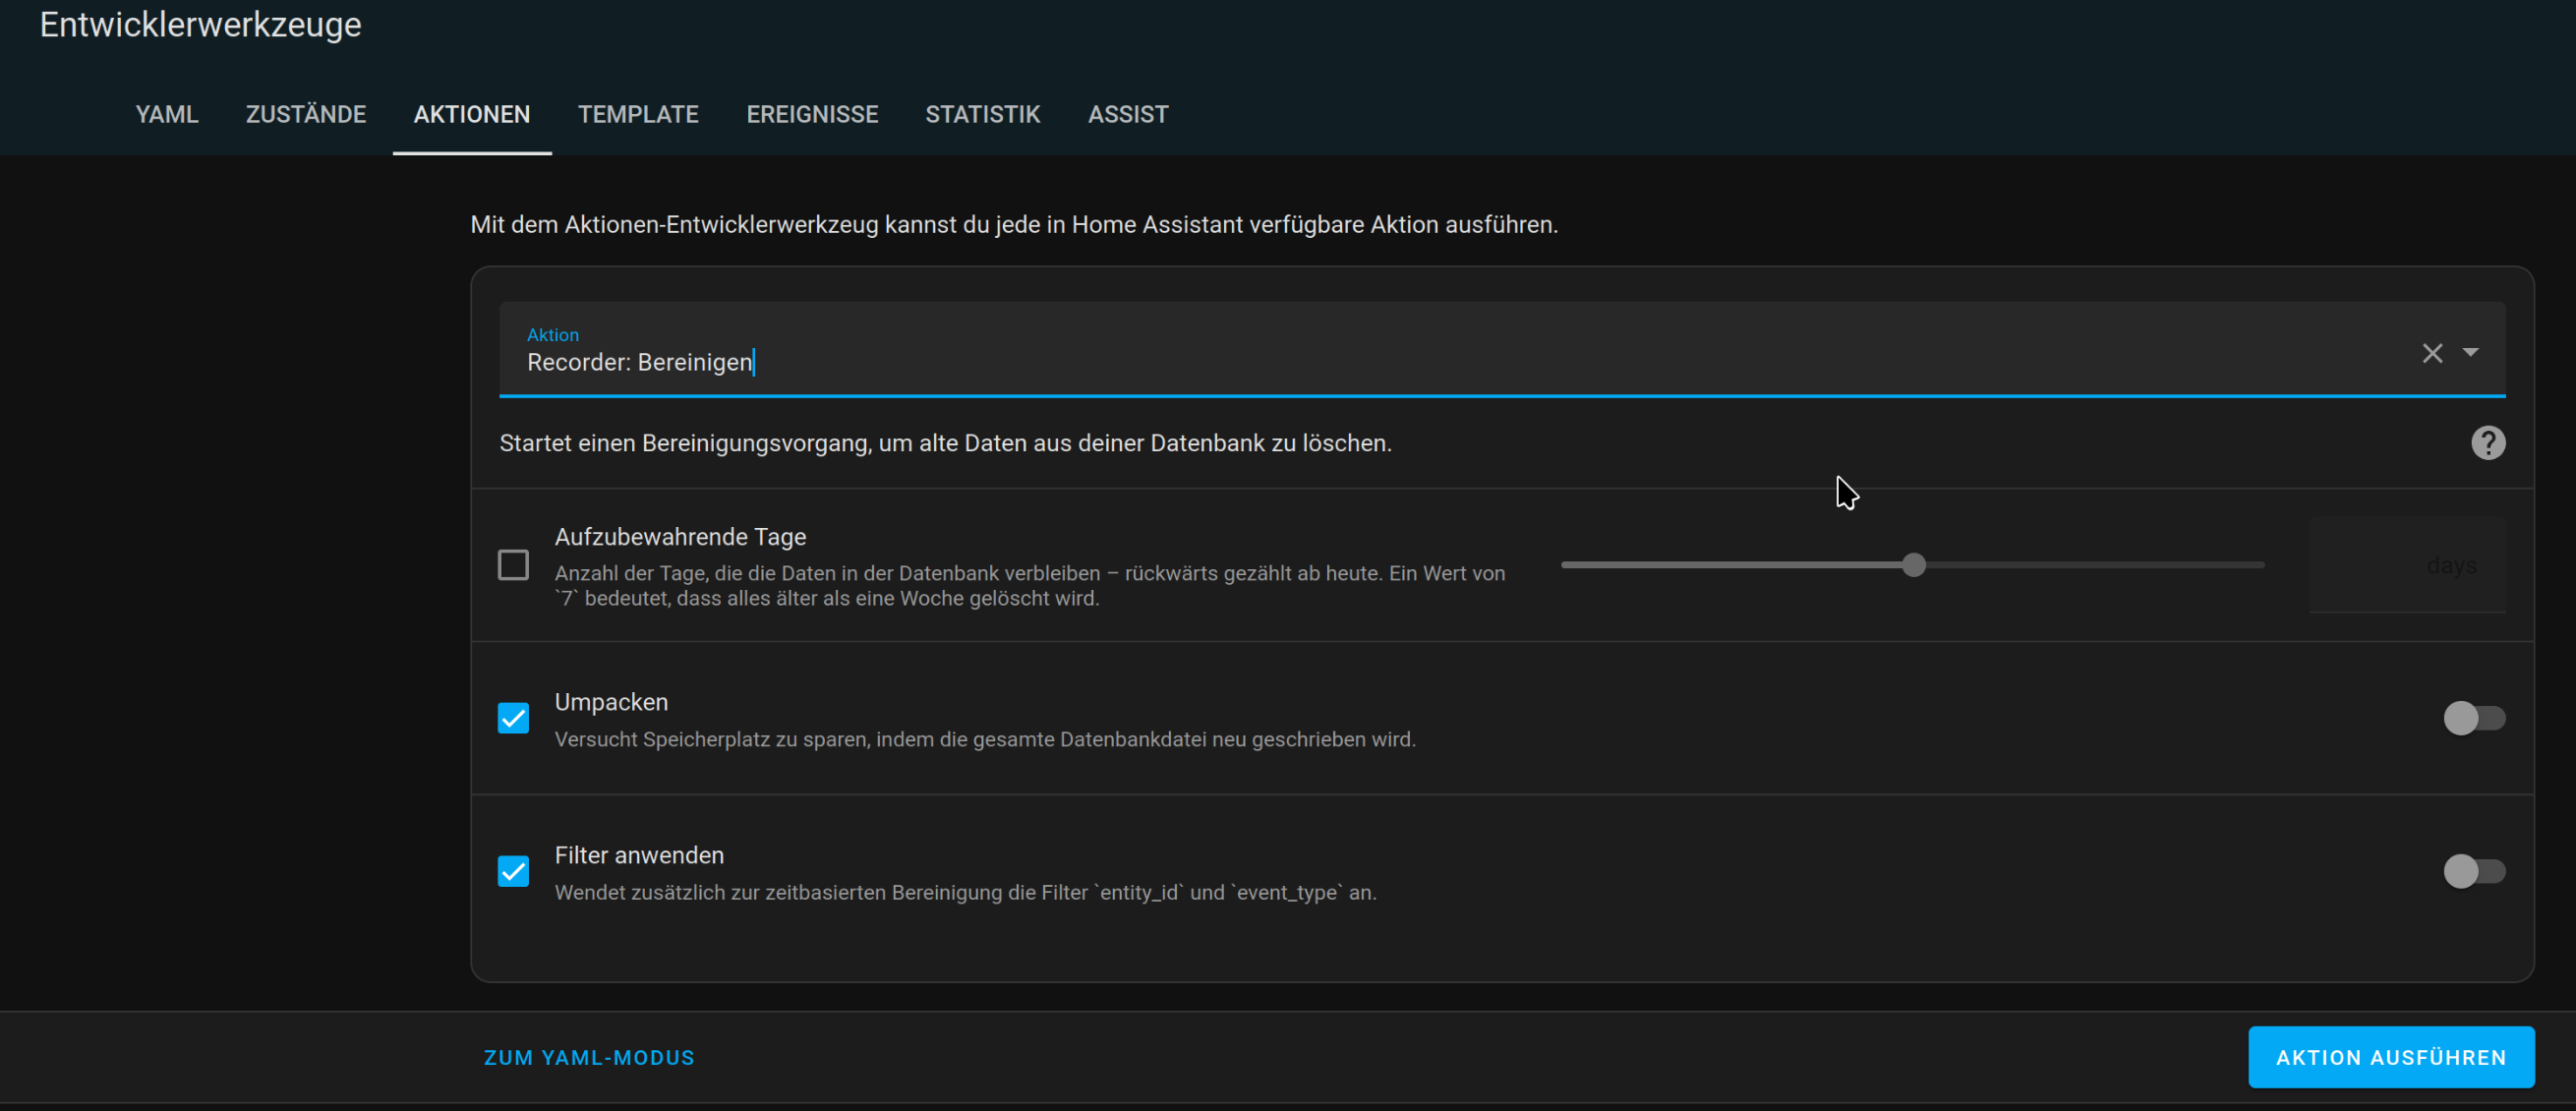Open the Ereignisse tab

coord(812,115)
